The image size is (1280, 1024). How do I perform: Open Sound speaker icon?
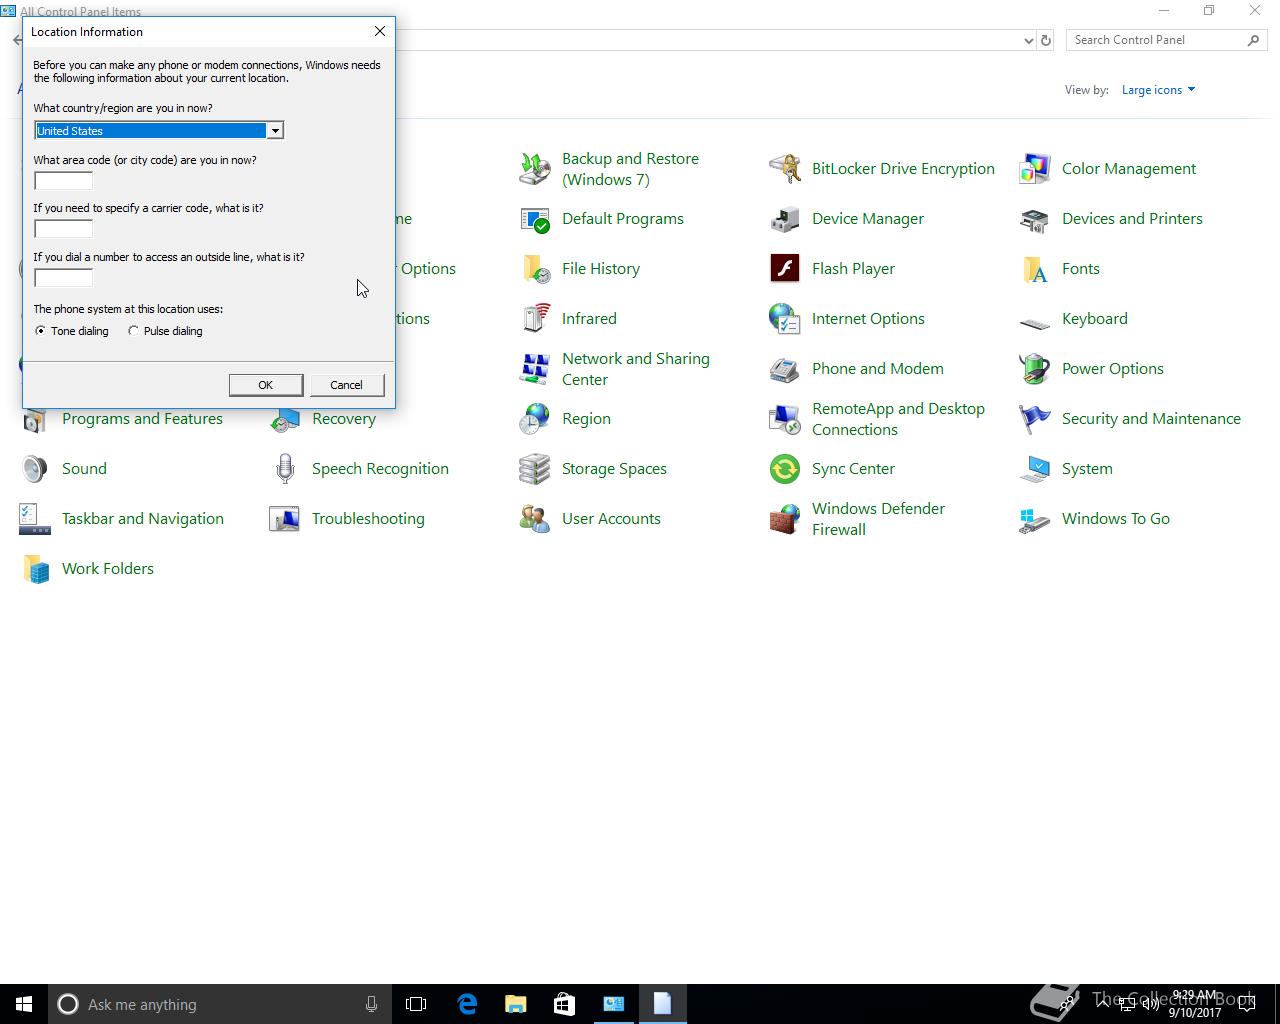pyautogui.click(x=35, y=469)
